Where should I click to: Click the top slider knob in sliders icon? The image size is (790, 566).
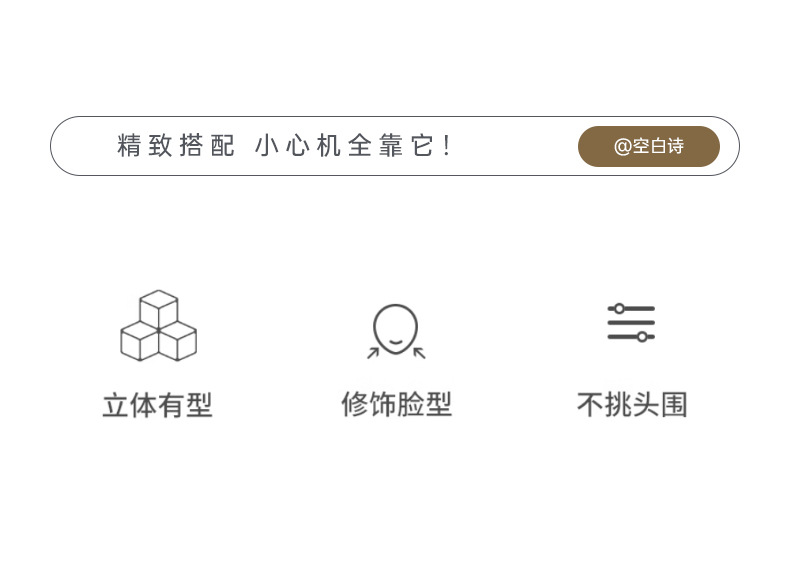tap(619, 308)
